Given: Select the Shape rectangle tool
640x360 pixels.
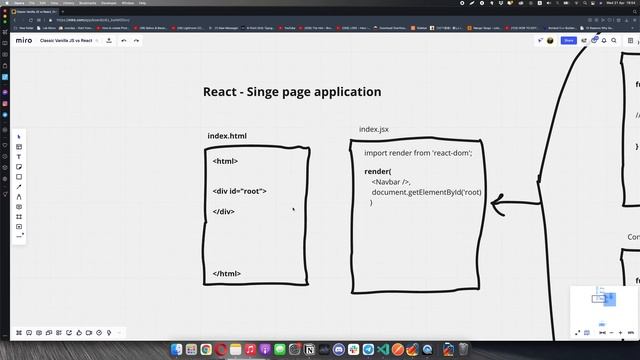Looking at the screenshot, I should (x=19, y=177).
